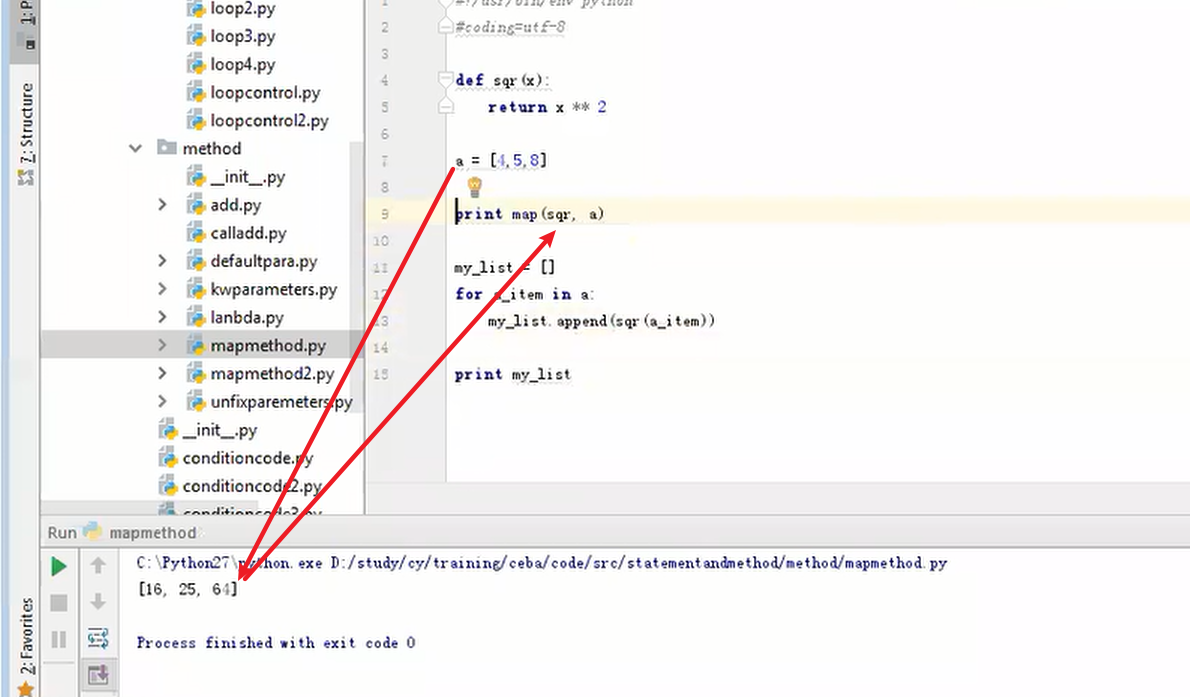Select loop3.py in project tree
This screenshot has width=1190, height=697.
[x=243, y=36]
